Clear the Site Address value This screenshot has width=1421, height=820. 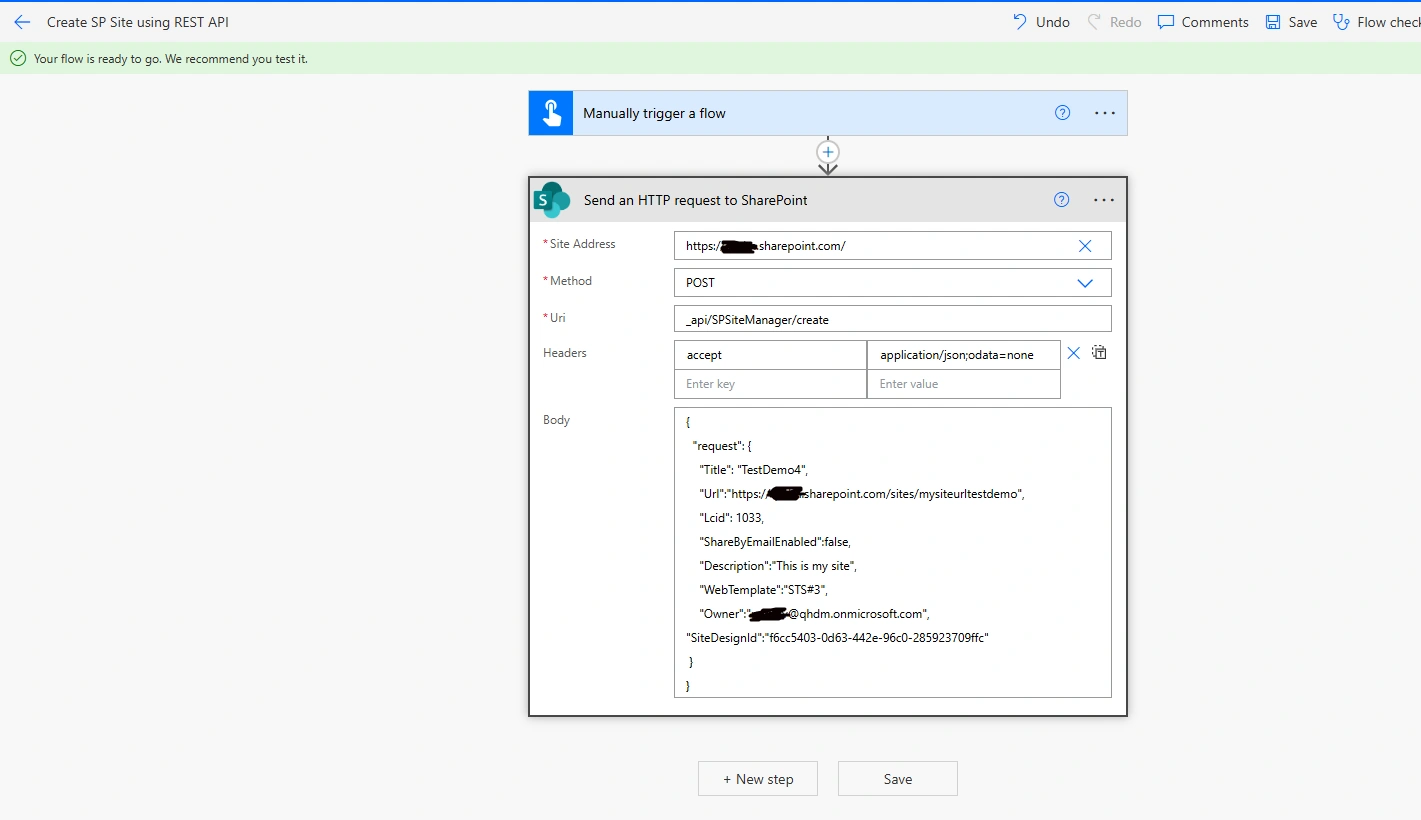[1085, 246]
